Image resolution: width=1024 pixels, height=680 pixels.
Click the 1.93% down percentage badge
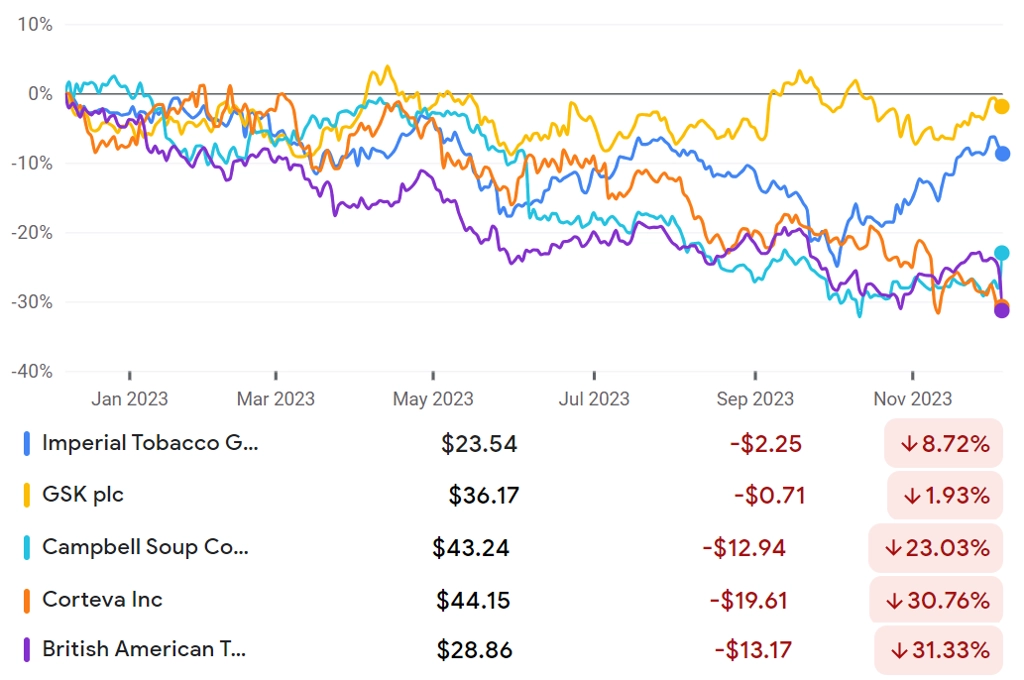945,495
